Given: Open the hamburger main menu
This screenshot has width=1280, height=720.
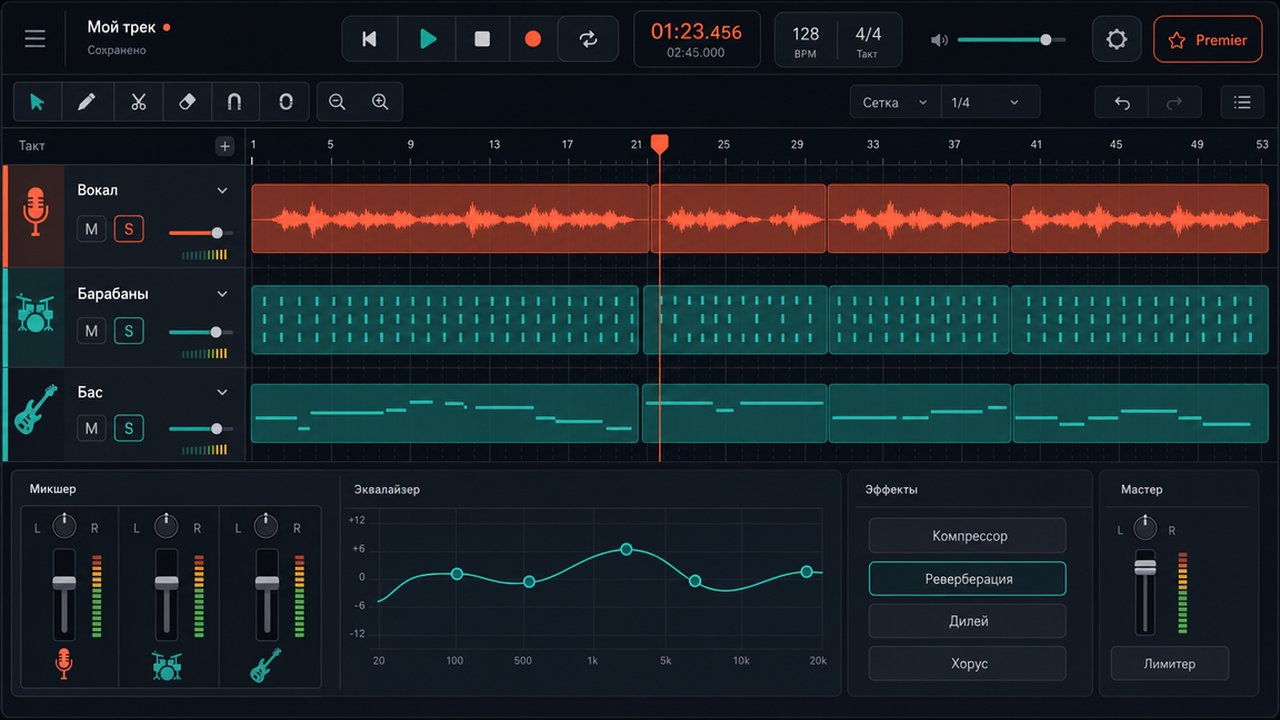Looking at the screenshot, I should (35, 39).
